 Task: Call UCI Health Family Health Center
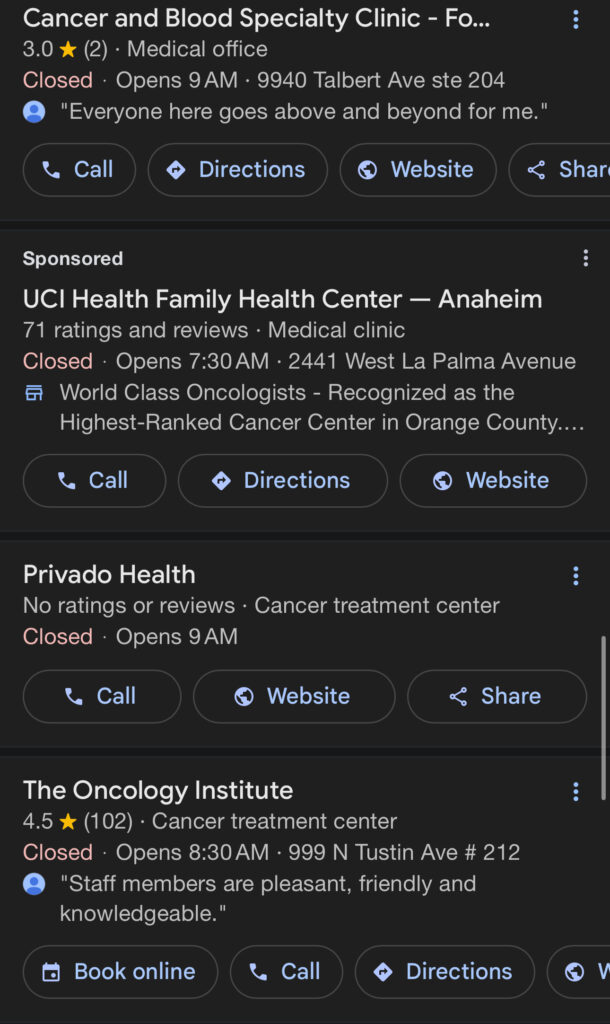pyautogui.click(x=94, y=481)
